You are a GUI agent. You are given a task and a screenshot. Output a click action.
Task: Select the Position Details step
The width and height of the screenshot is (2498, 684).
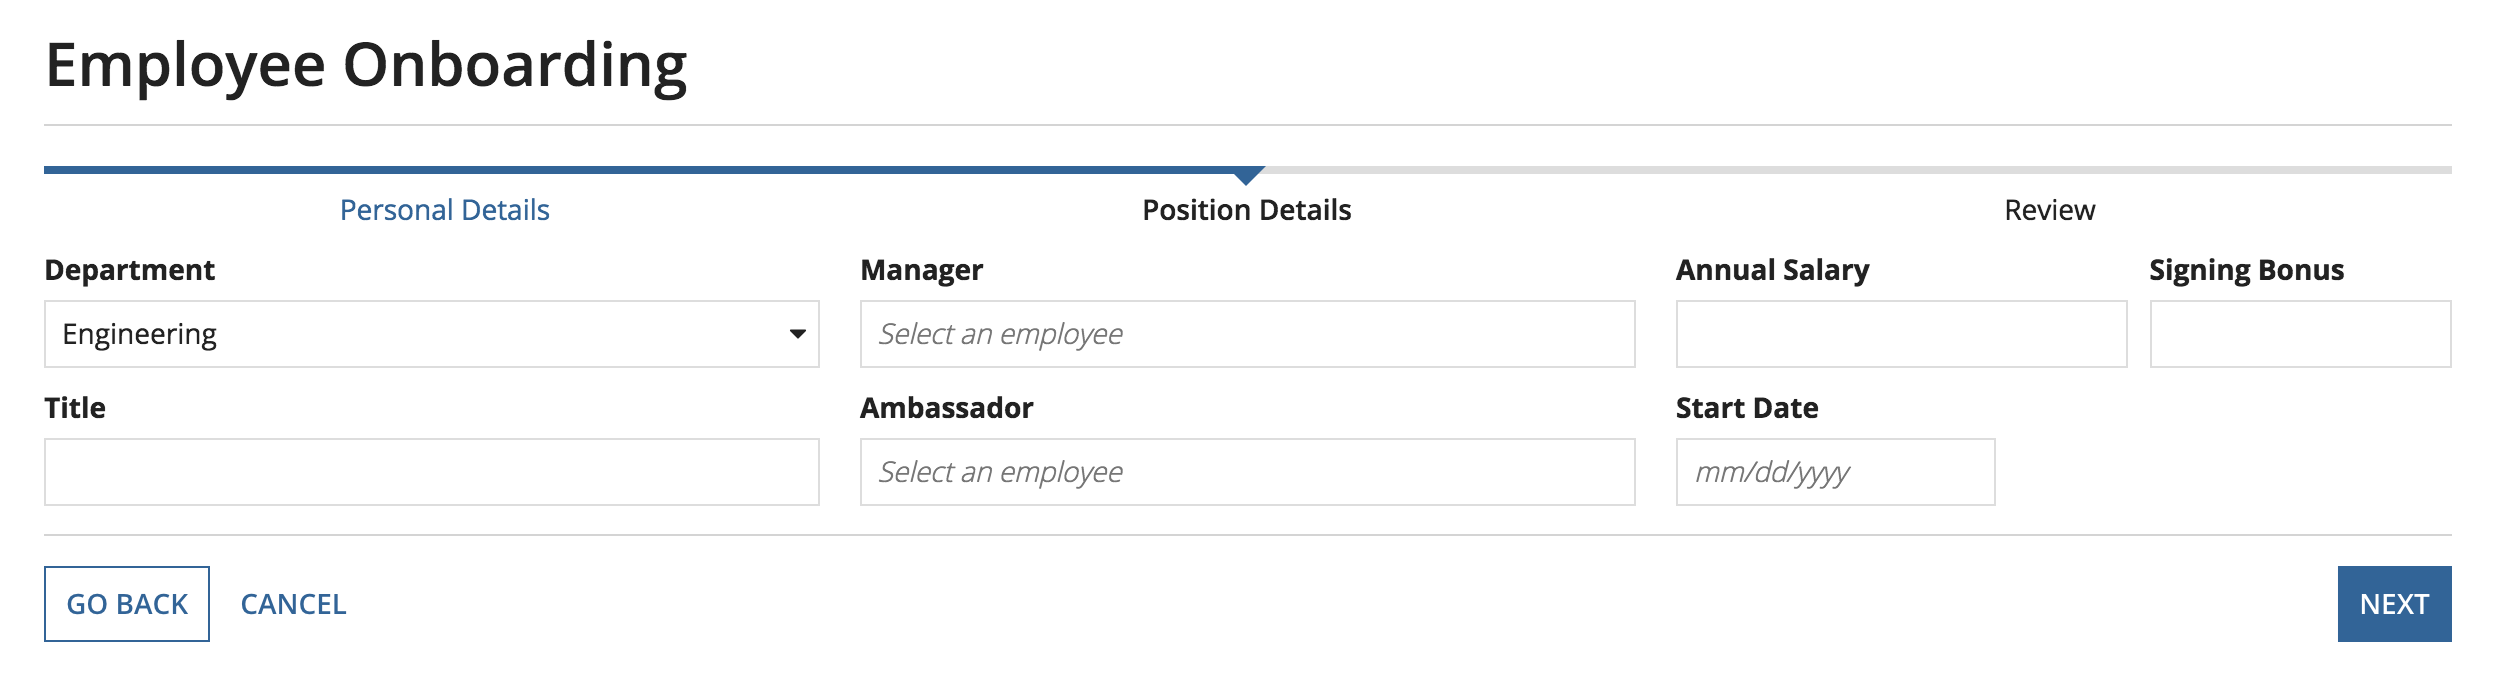pos(1246,210)
